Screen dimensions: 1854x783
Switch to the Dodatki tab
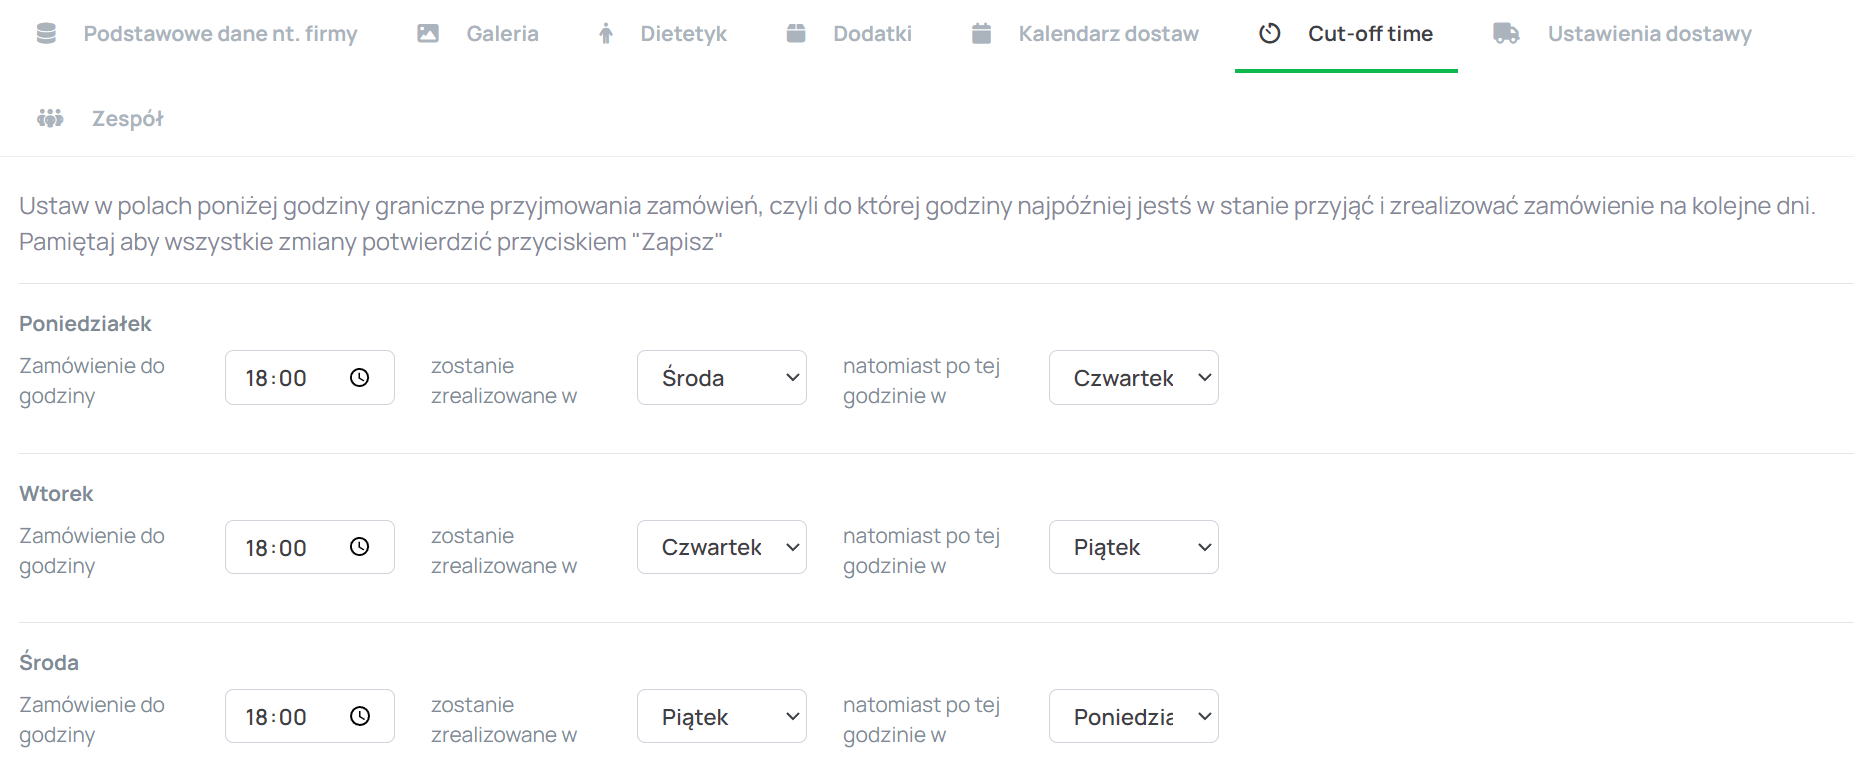coord(872,34)
